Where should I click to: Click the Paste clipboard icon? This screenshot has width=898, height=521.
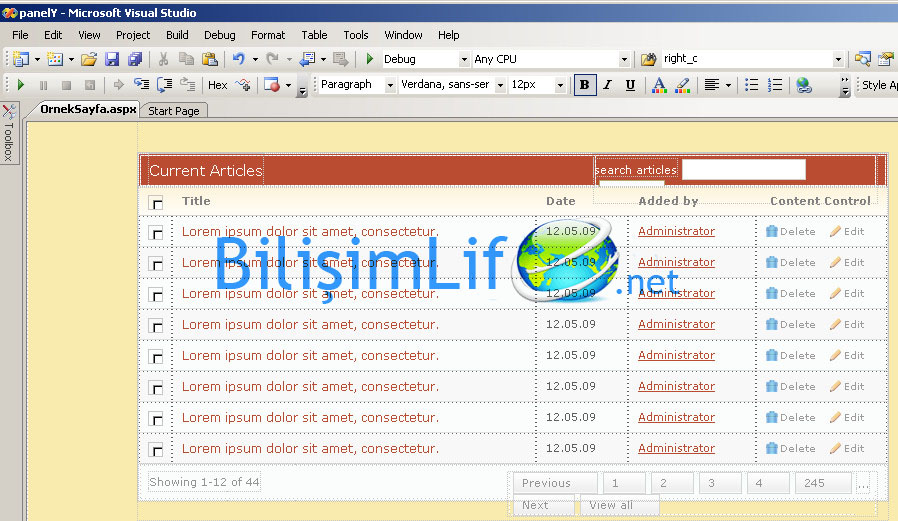click(x=210, y=59)
